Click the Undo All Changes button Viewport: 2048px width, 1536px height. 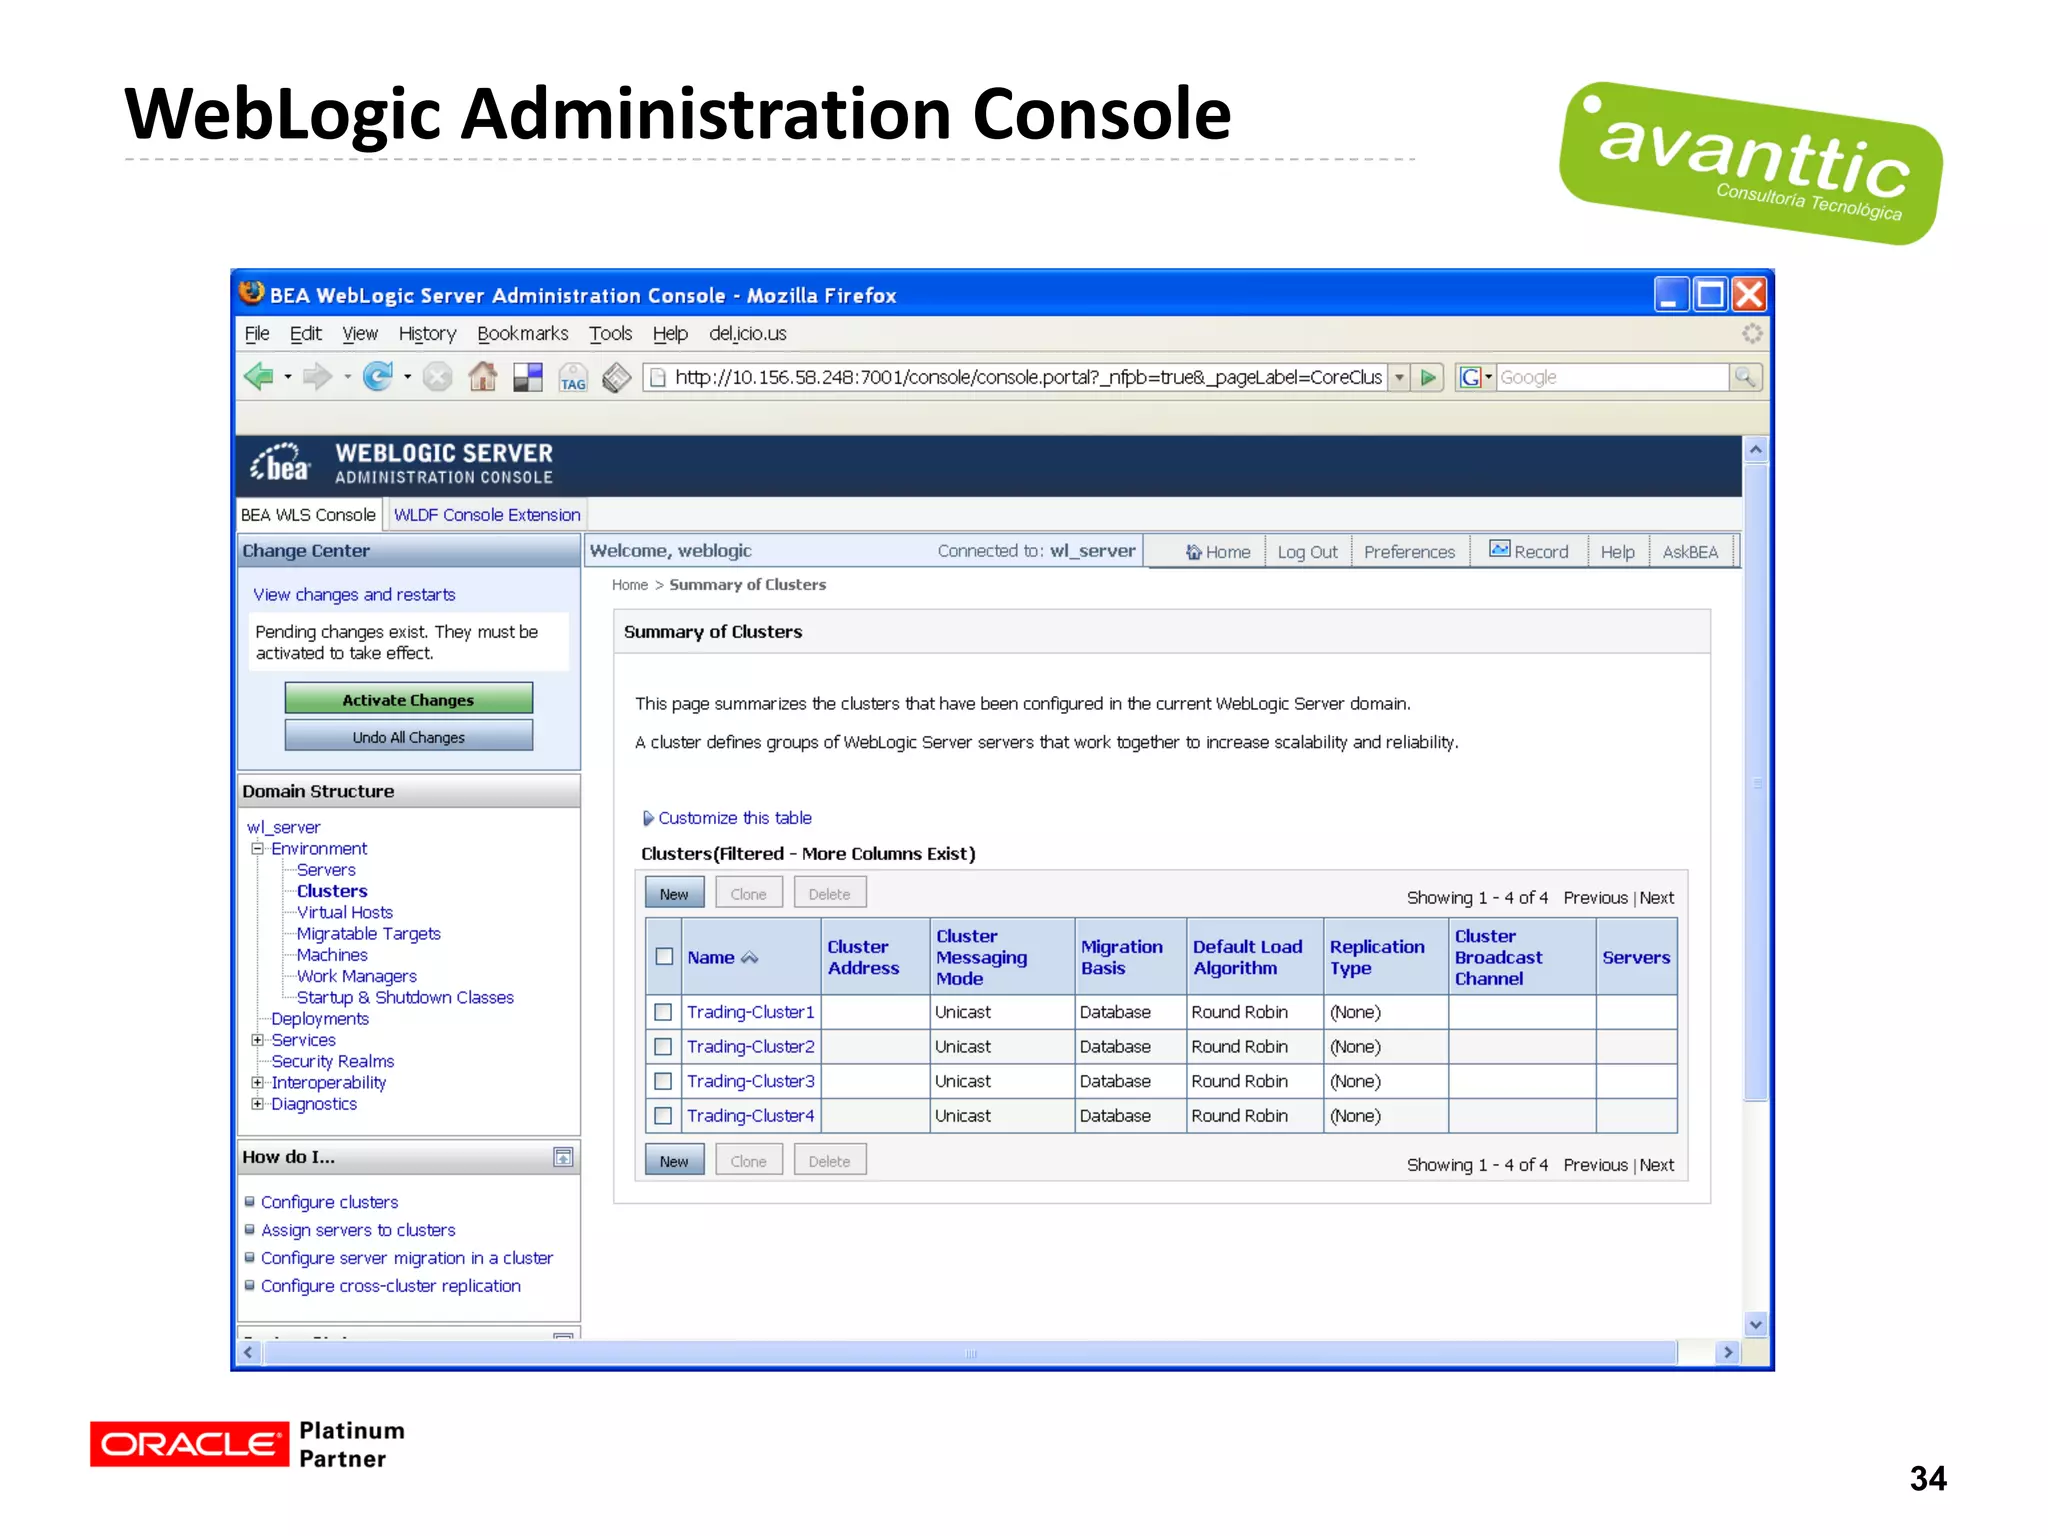[x=408, y=736]
